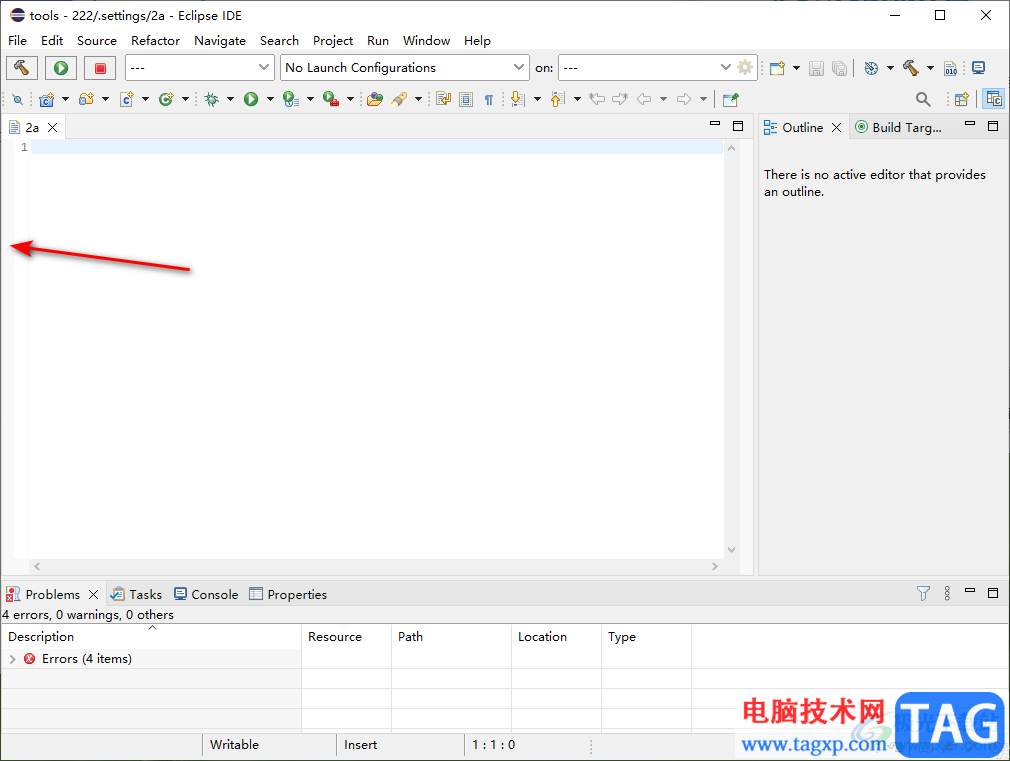The height and width of the screenshot is (761, 1010).
Task: Toggle Mark Occurrences icon
Action: pos(443,99)
